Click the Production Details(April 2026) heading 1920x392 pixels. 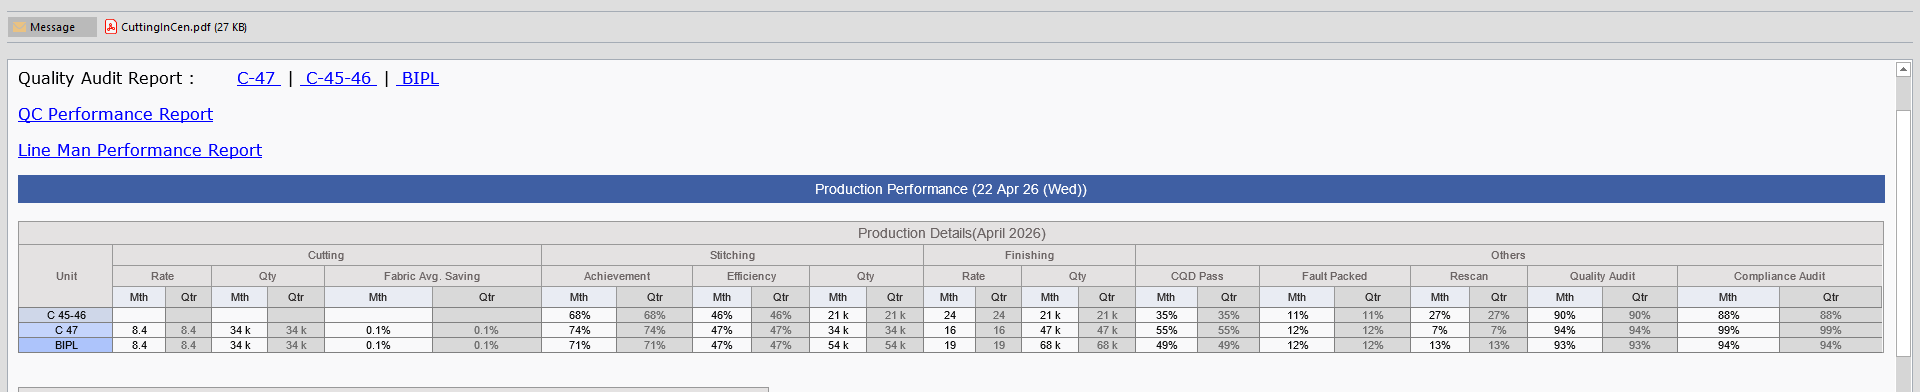[x=951, y=233]
